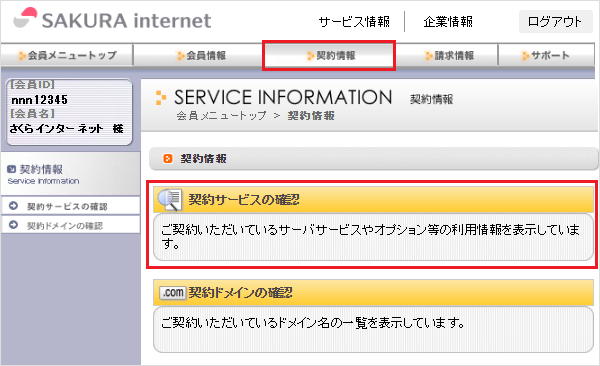
Task: Open 契約サービスの確認 heading in main panel
Action: pyautogui.click(x=244, y=200)
